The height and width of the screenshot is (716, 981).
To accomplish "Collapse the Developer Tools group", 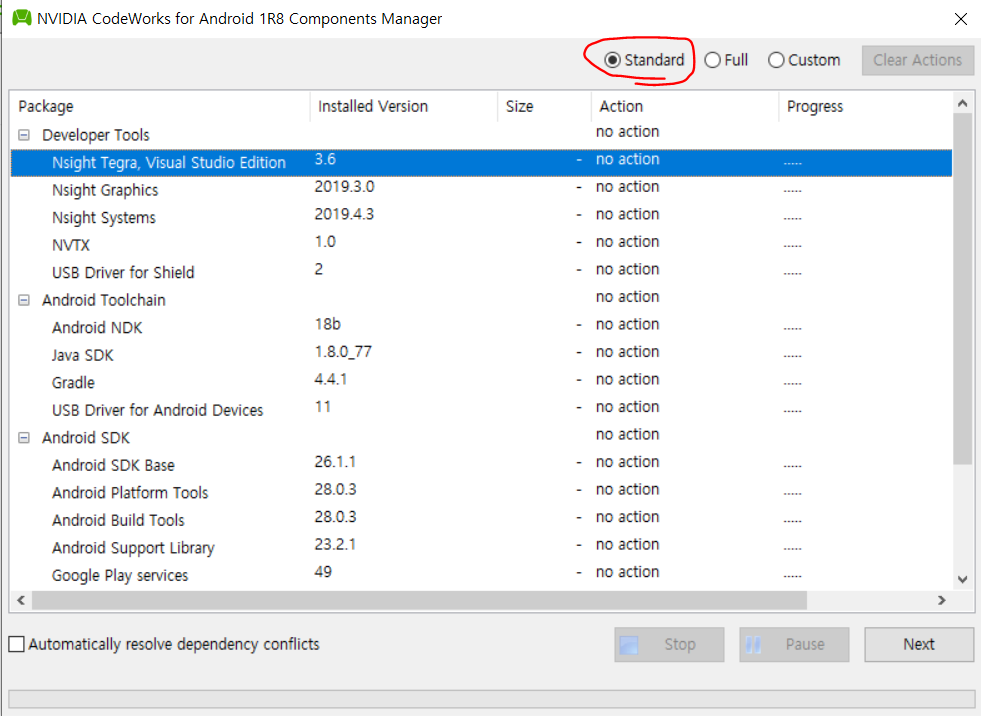I will tap(24, 135).
